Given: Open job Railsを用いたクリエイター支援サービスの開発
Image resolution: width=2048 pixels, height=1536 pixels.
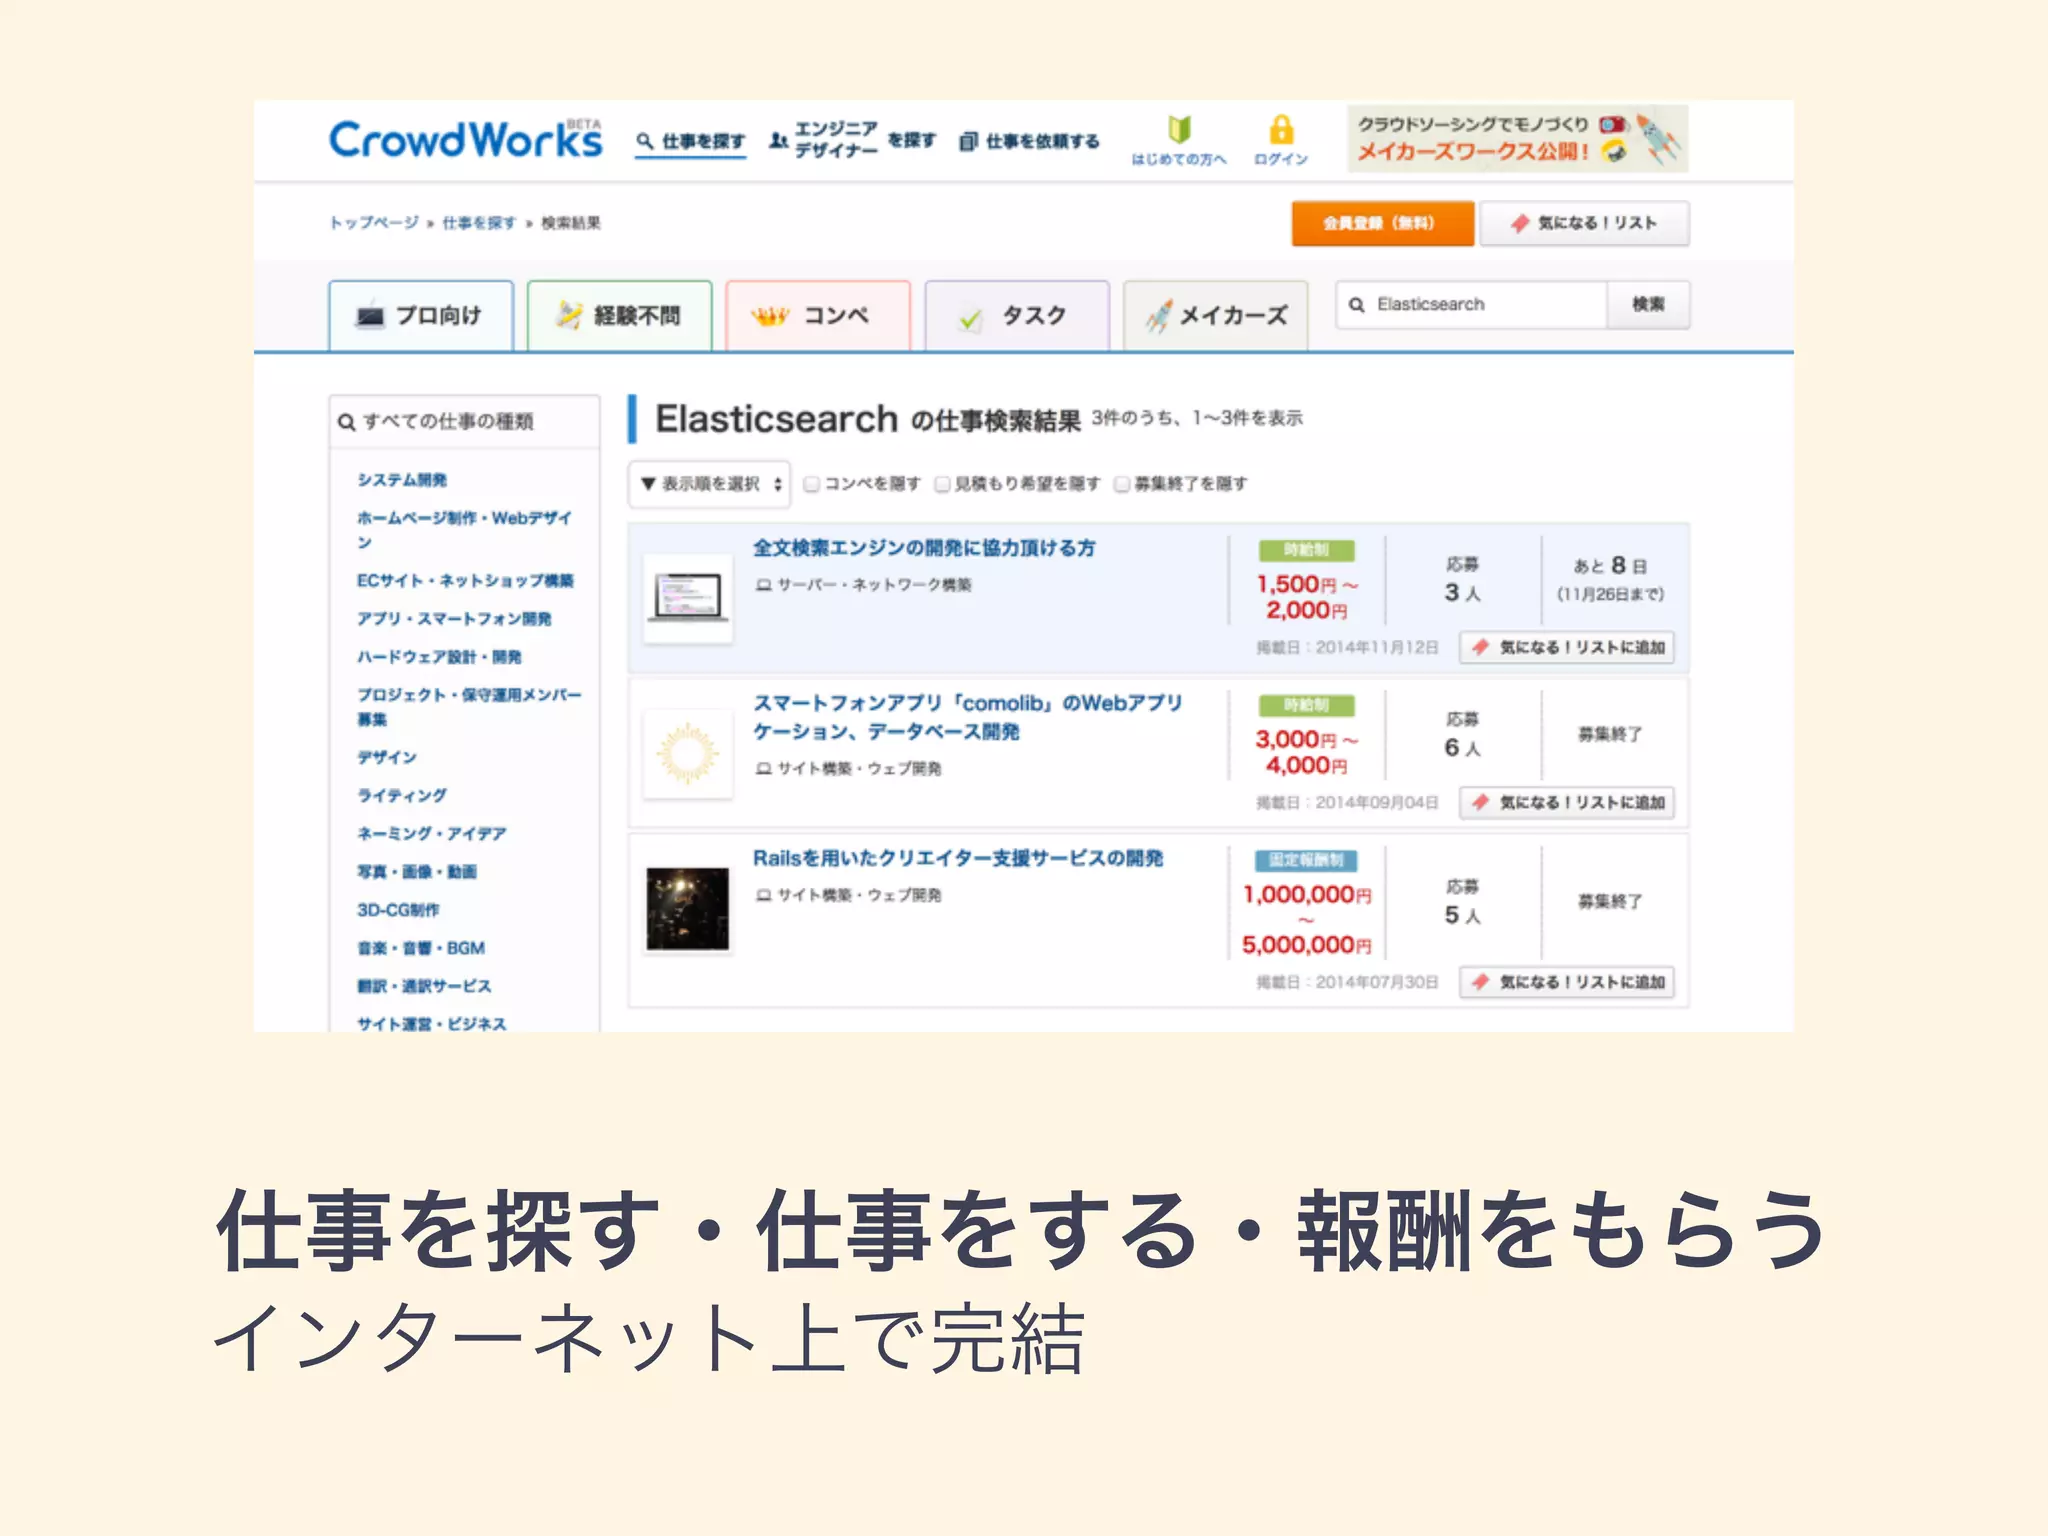Looking at the screenshot, I should click(x=958, y=858).
